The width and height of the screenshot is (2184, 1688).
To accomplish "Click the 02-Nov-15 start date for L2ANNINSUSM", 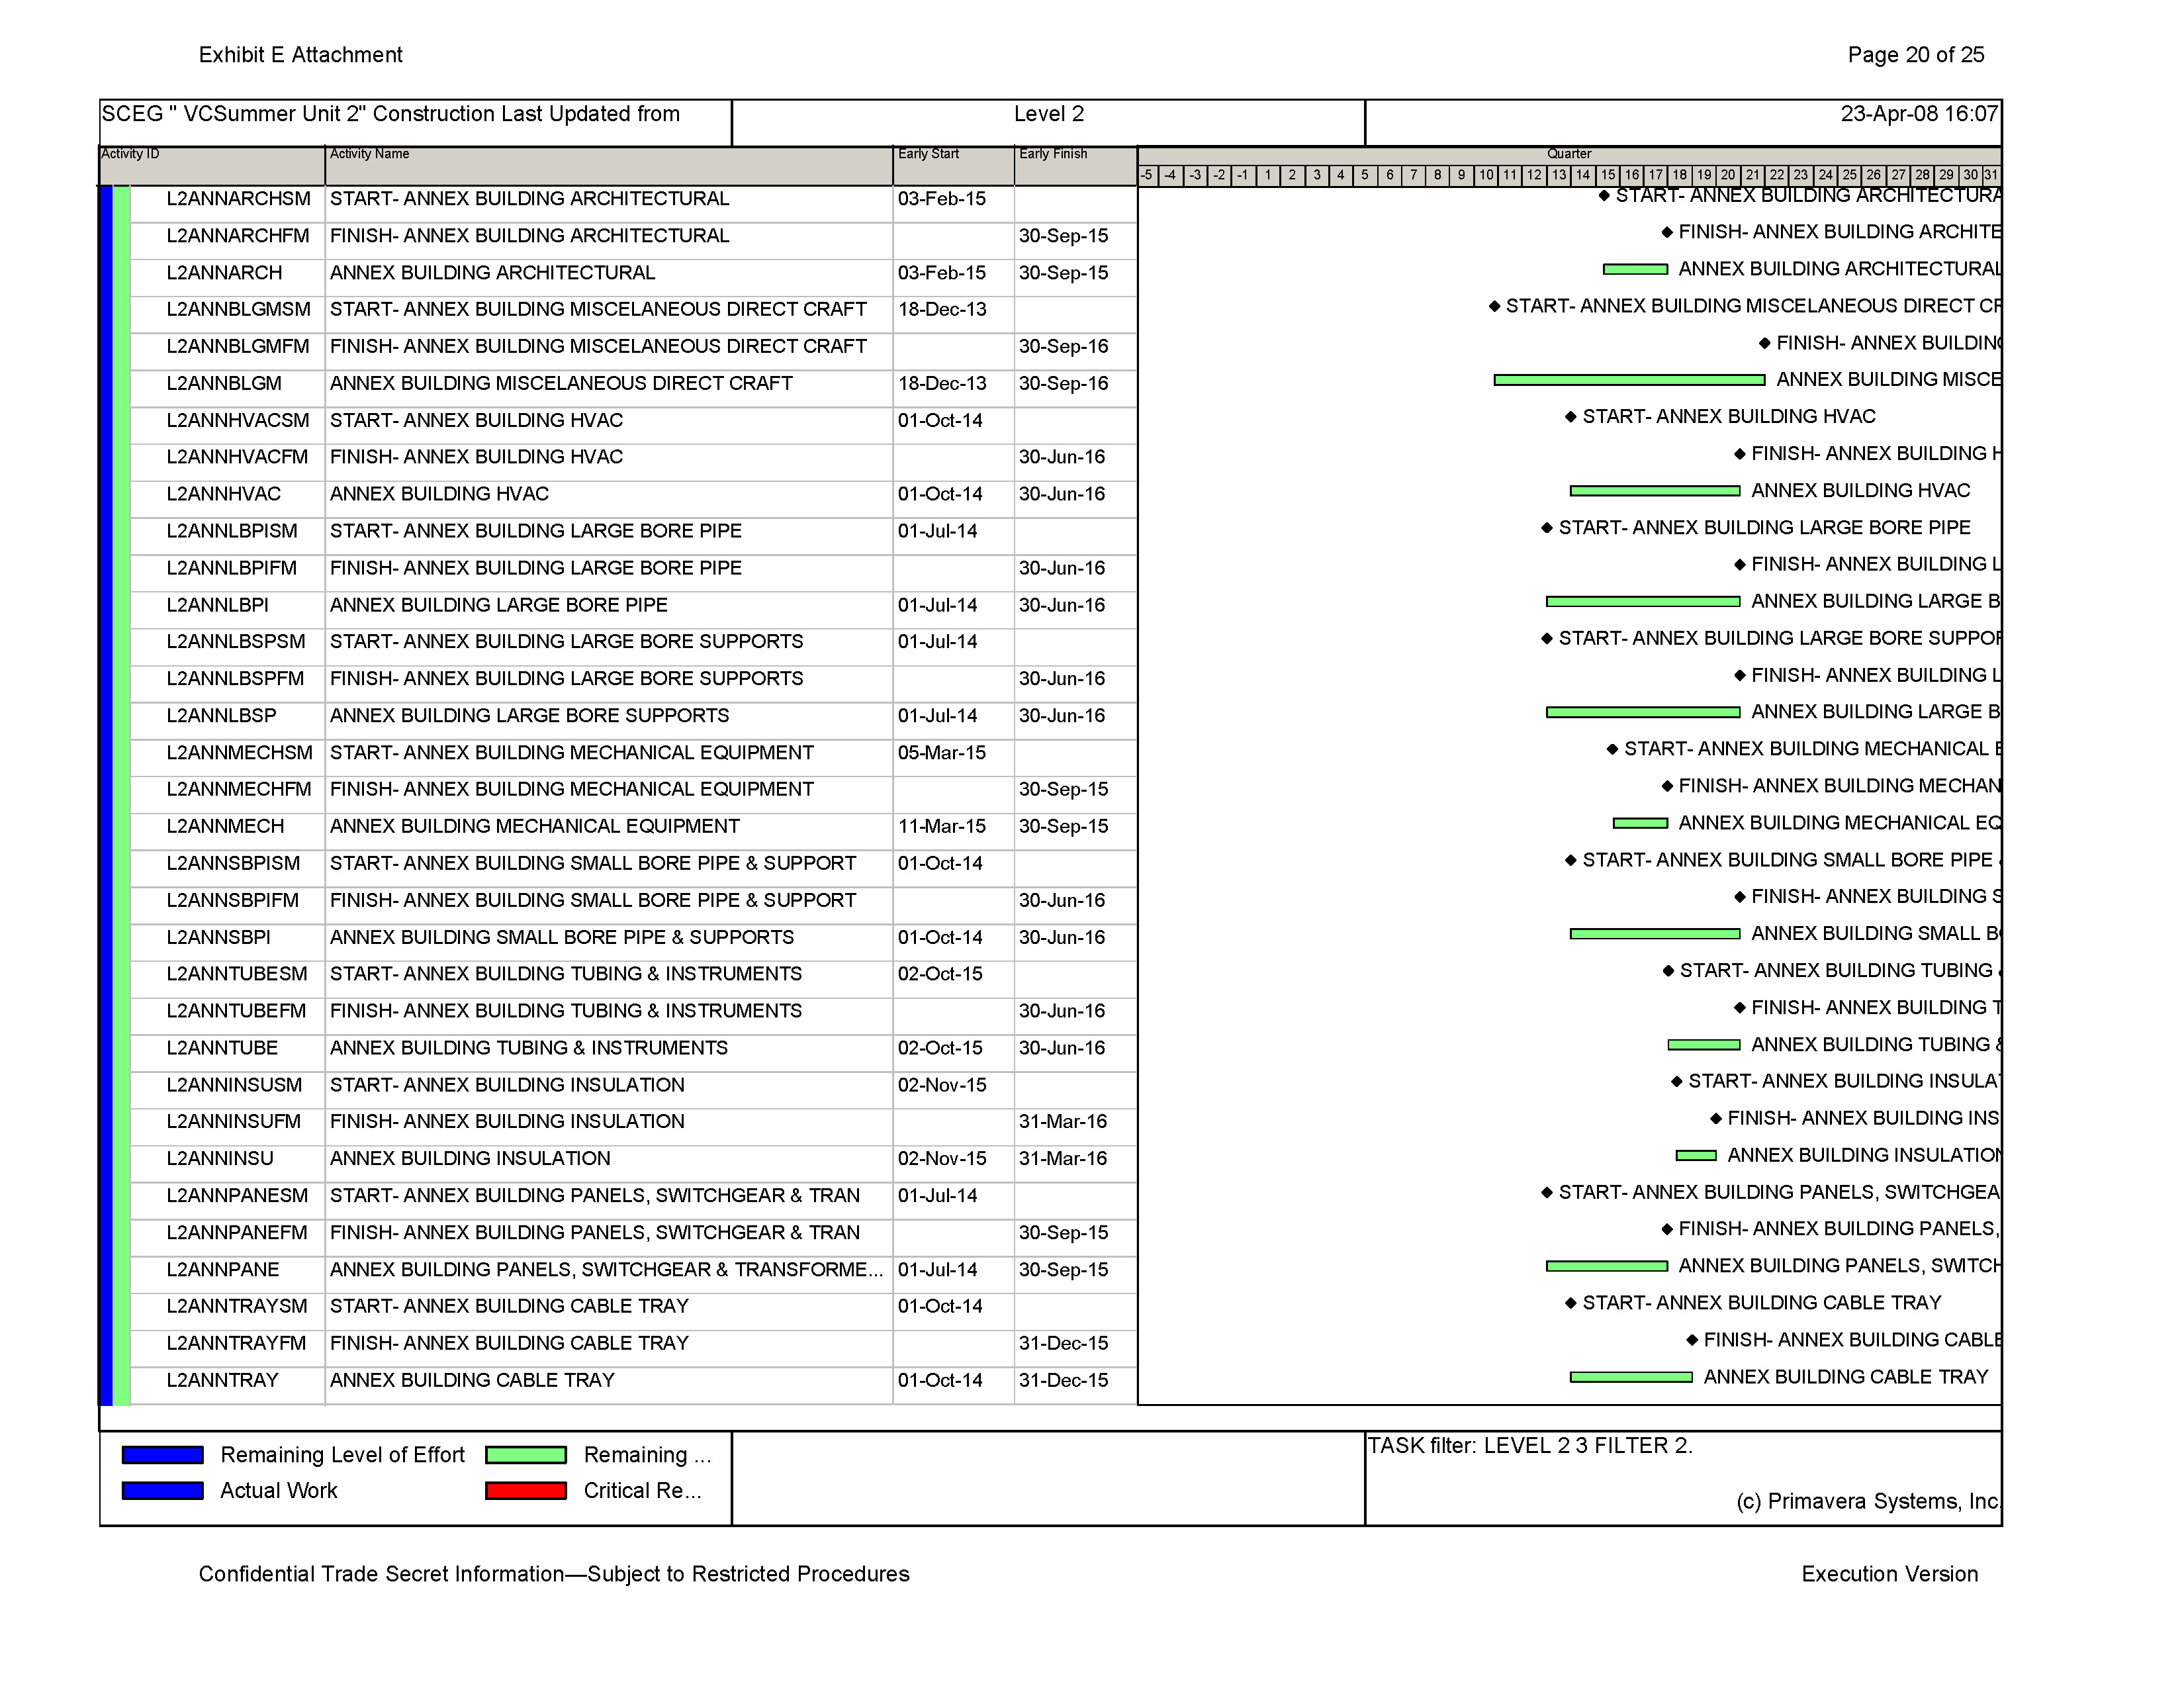I will point(942,1085).
